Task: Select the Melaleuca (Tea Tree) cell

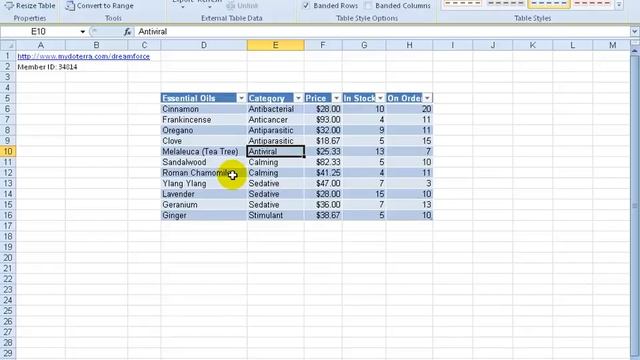Action: (204, 151)
